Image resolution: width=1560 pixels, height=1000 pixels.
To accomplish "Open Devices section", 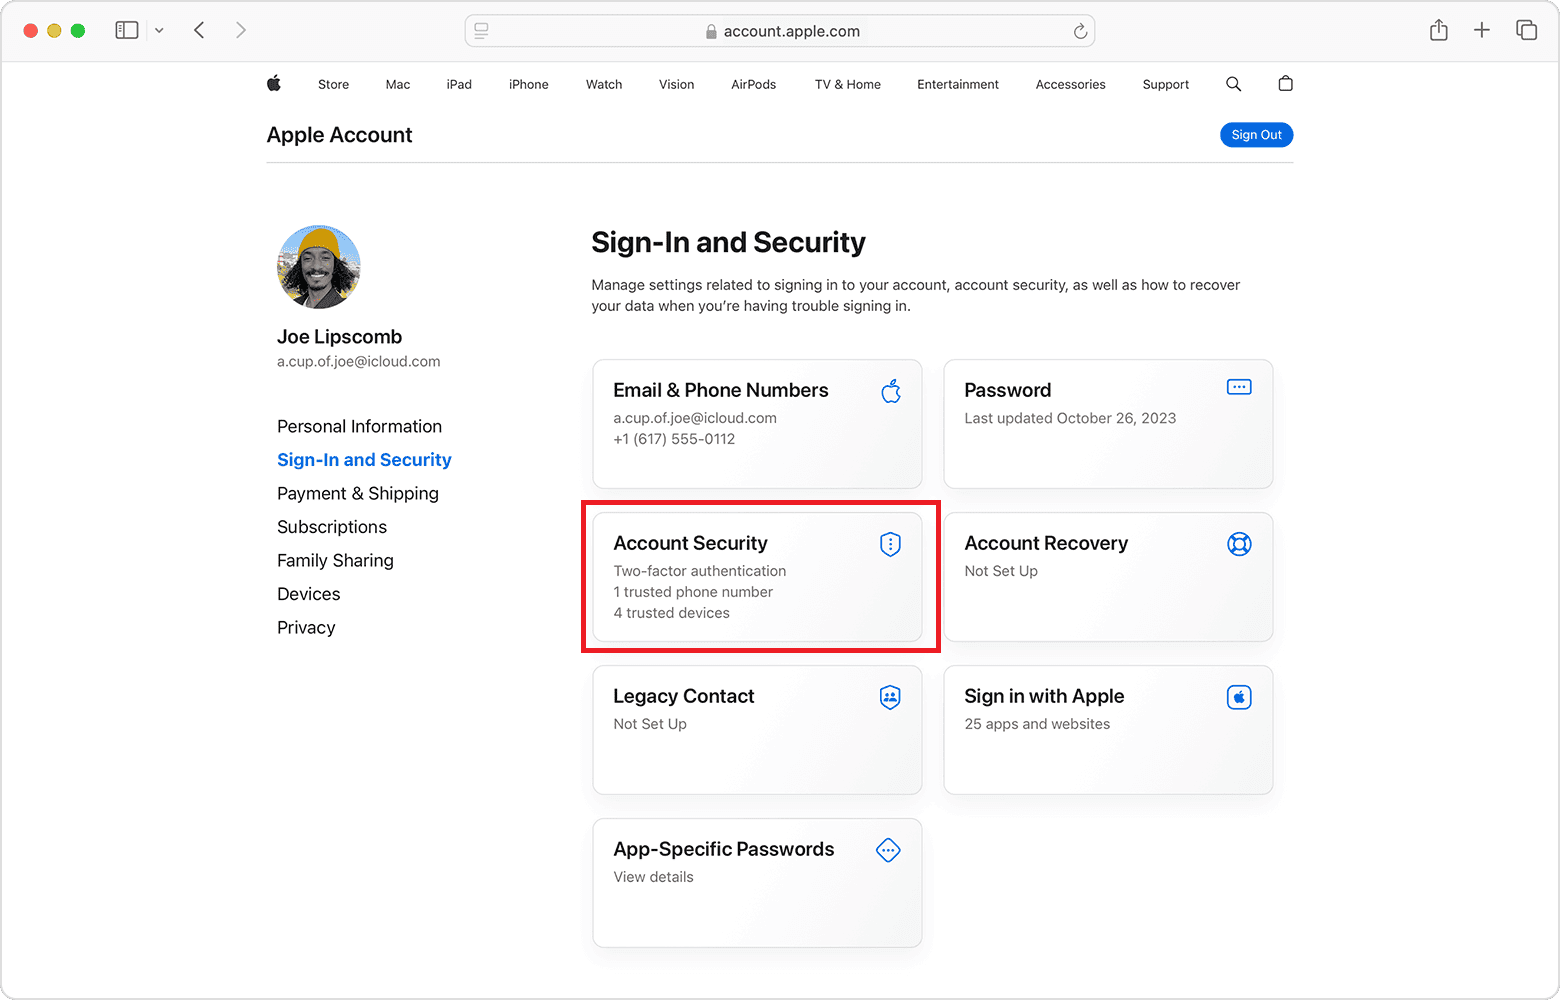I will (309, 594).
